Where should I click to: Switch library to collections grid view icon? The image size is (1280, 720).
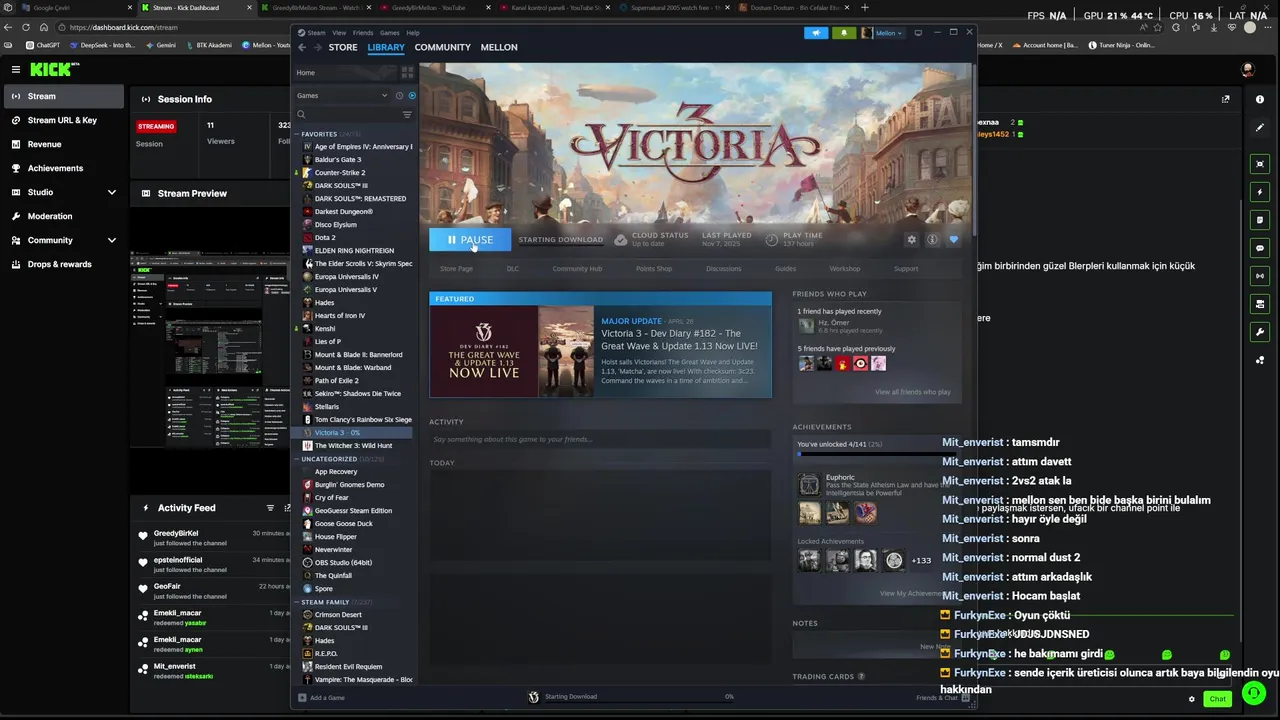[x=407, y=73]
